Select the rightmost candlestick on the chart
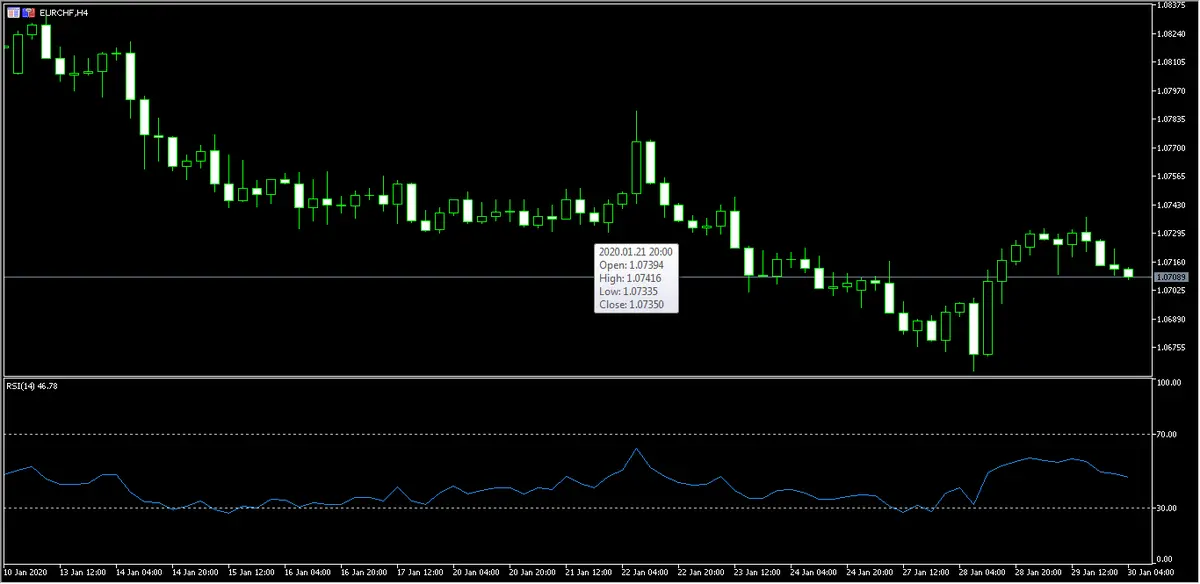The width and height of the screenshot is (1200, 584). [1129, 273]
